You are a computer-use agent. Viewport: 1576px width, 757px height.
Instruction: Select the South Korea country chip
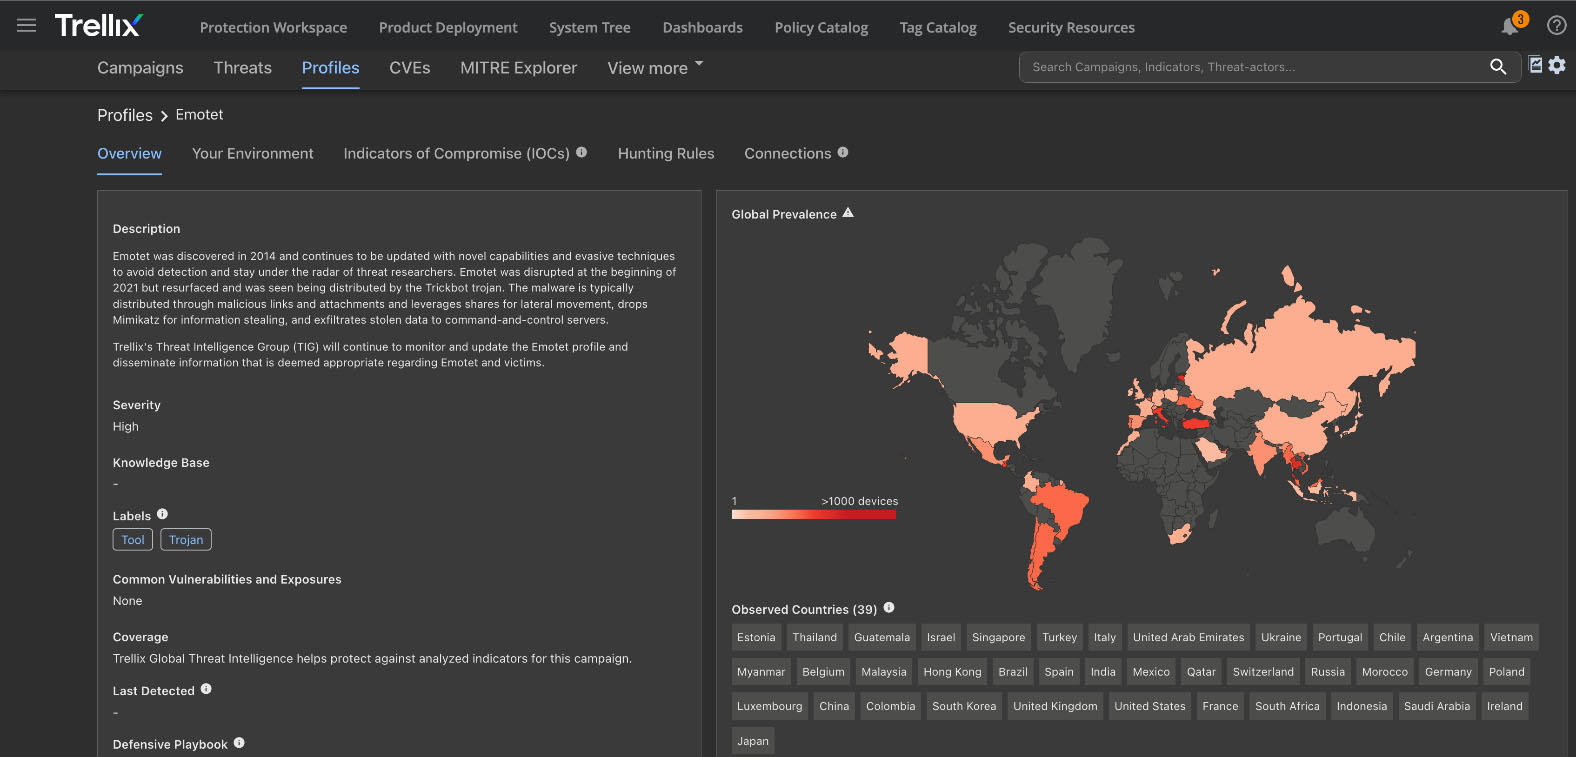964,706
